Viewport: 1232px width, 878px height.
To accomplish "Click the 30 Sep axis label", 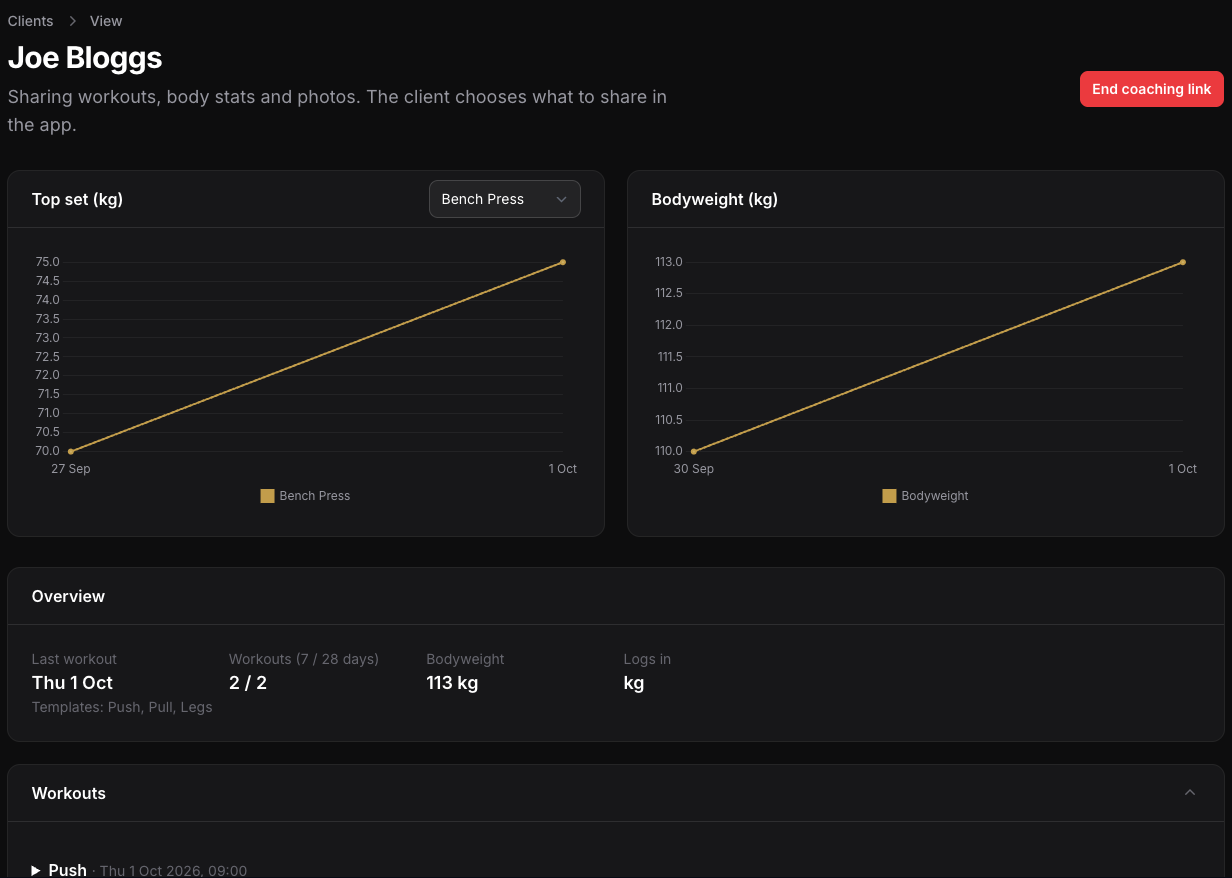I will [x=694, y=469].
